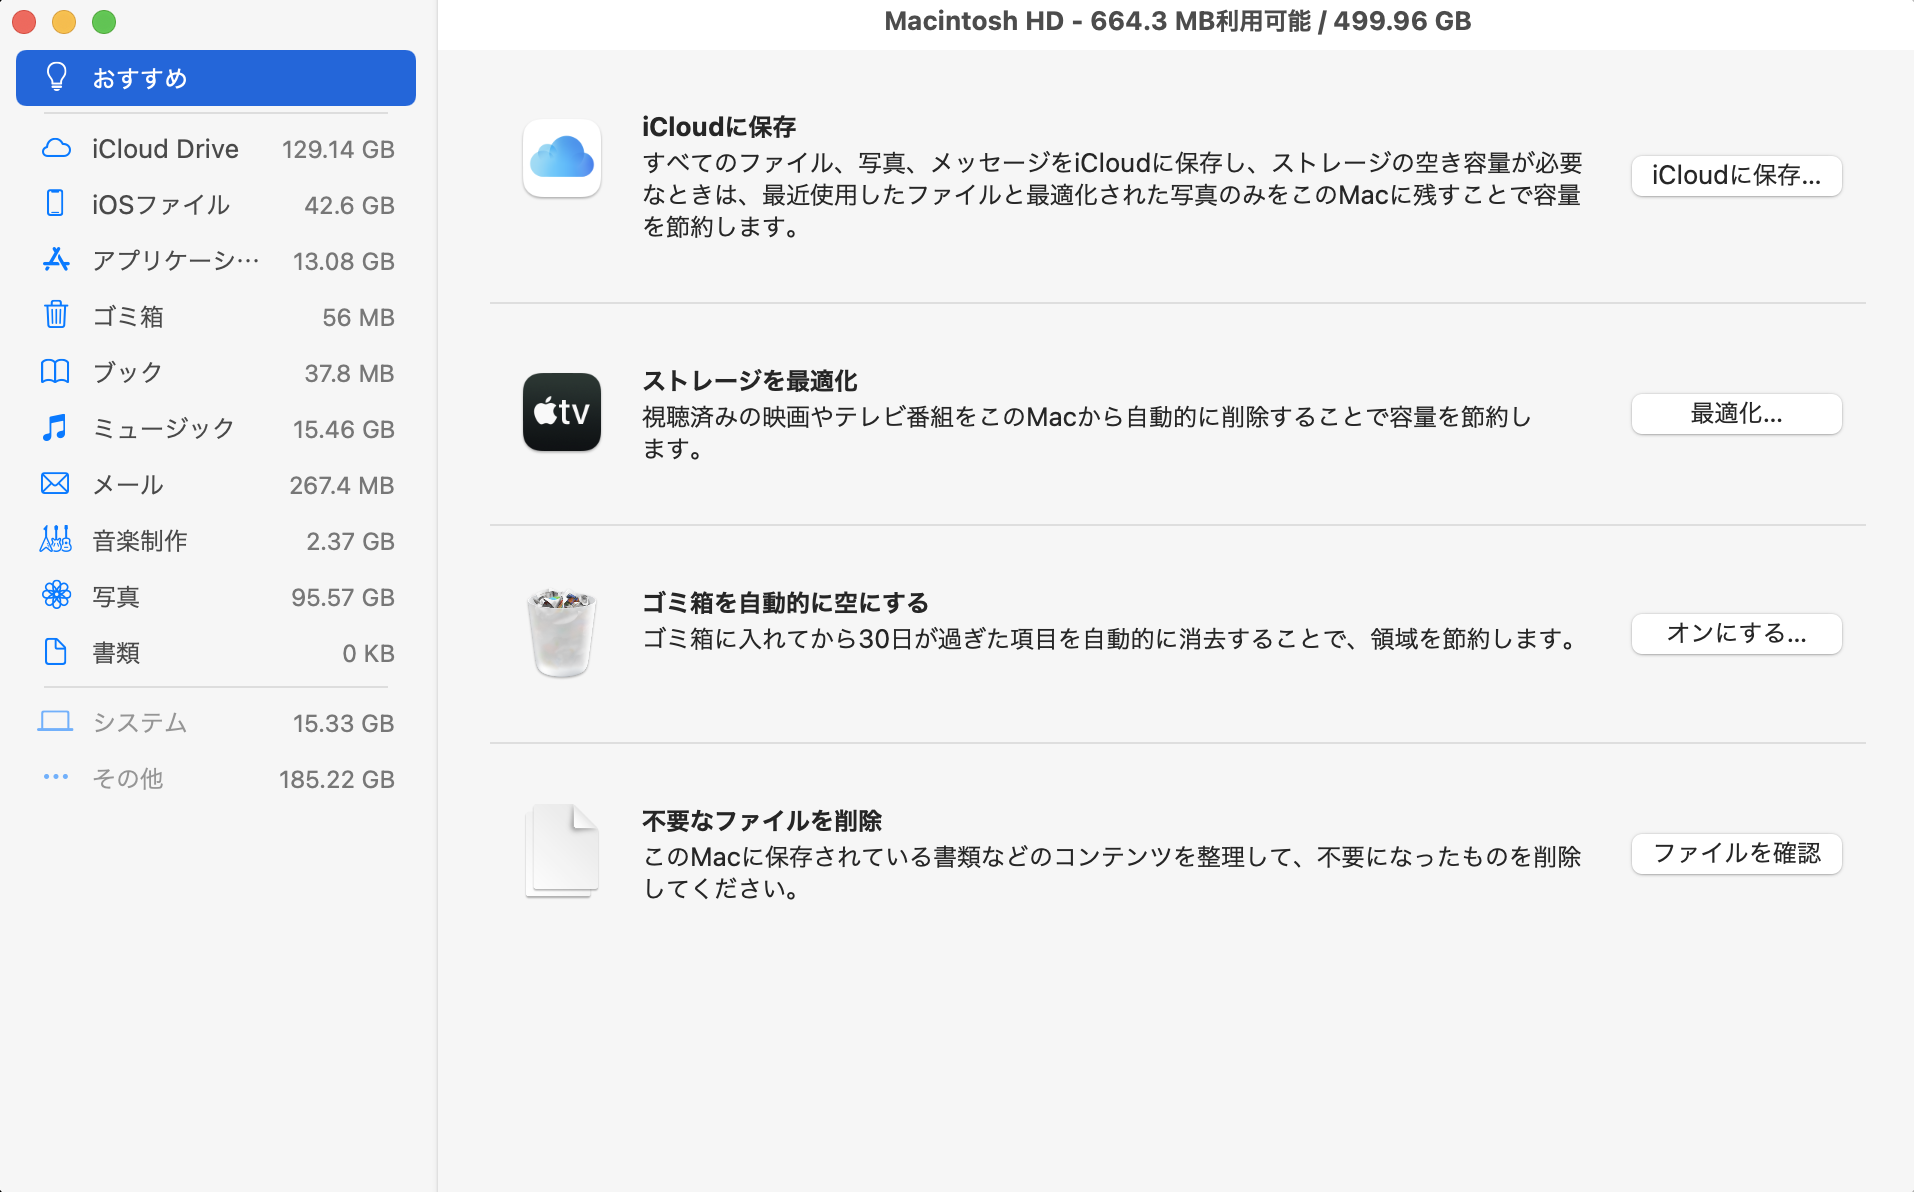Click the red close window button
The height and width of the screenshot is (1192, 1914).
point(24,22)
